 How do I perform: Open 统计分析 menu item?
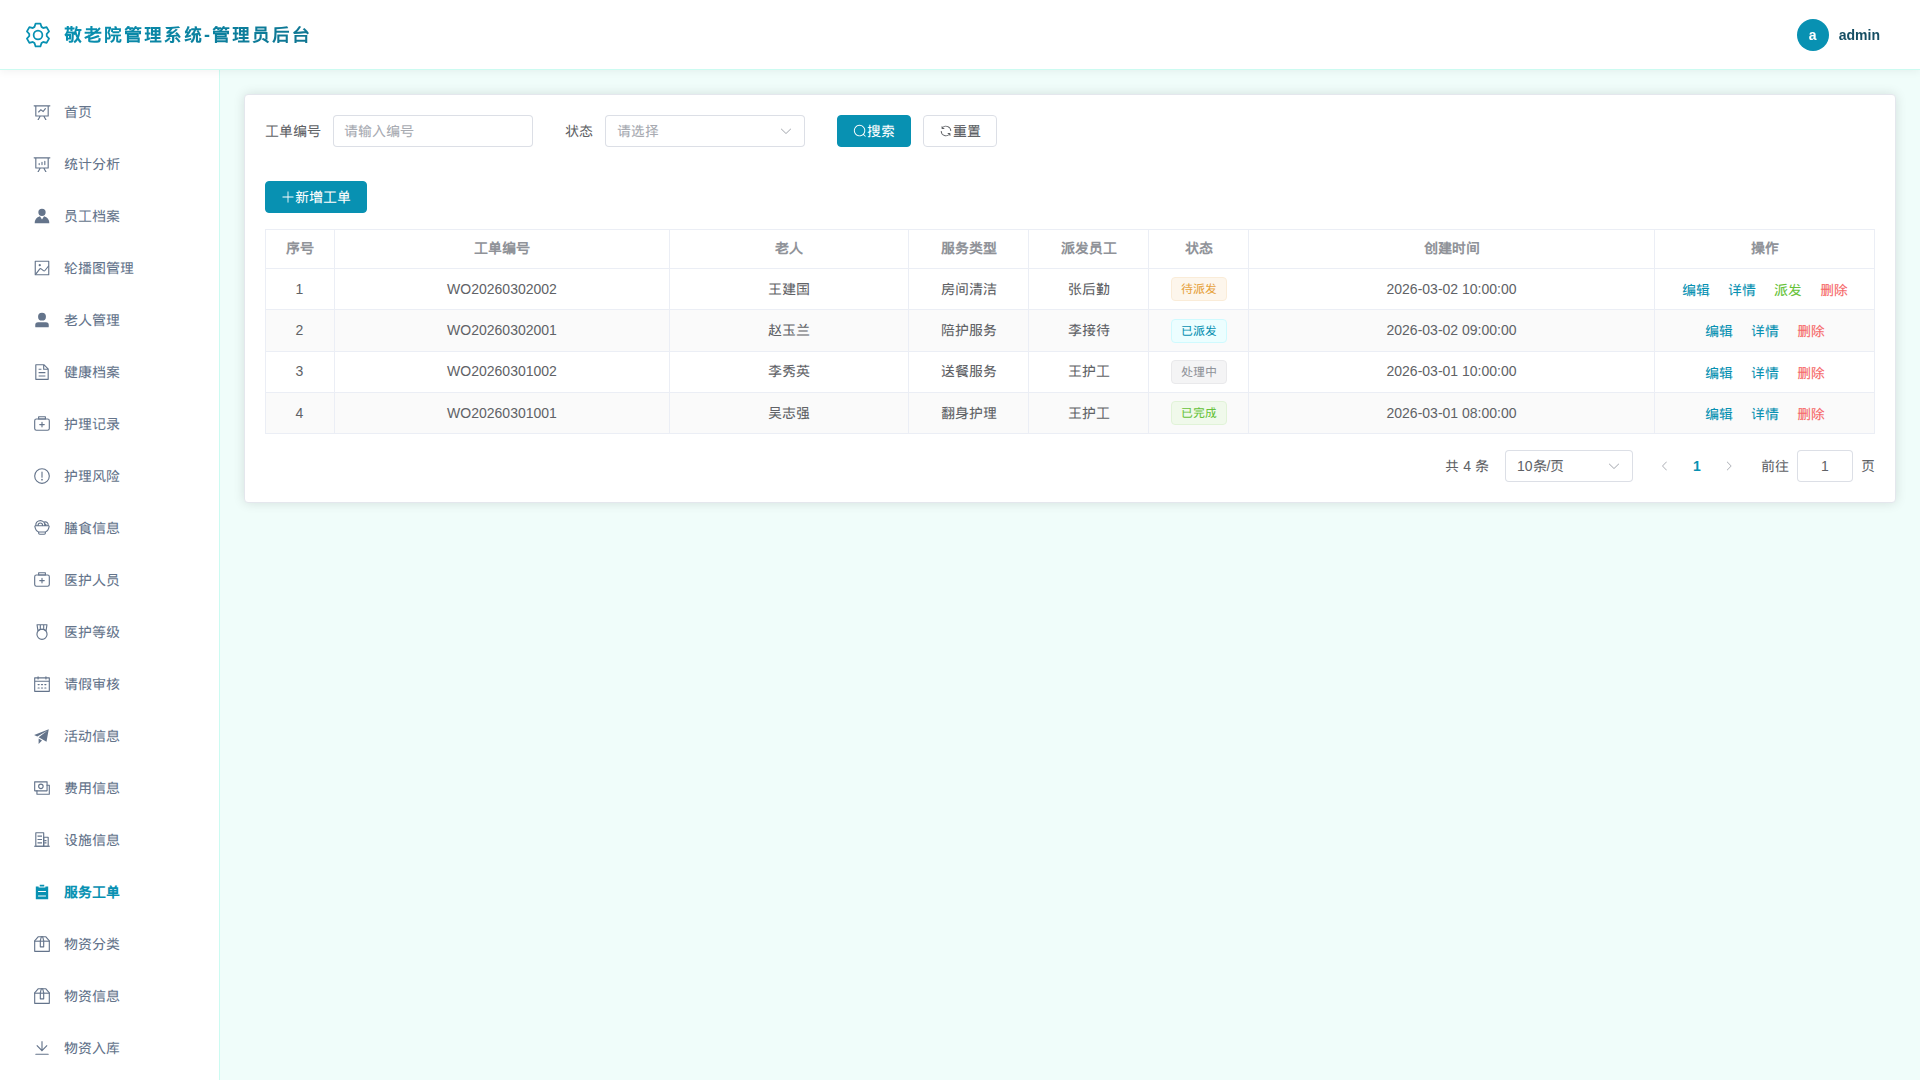click(x=110, y=164)
